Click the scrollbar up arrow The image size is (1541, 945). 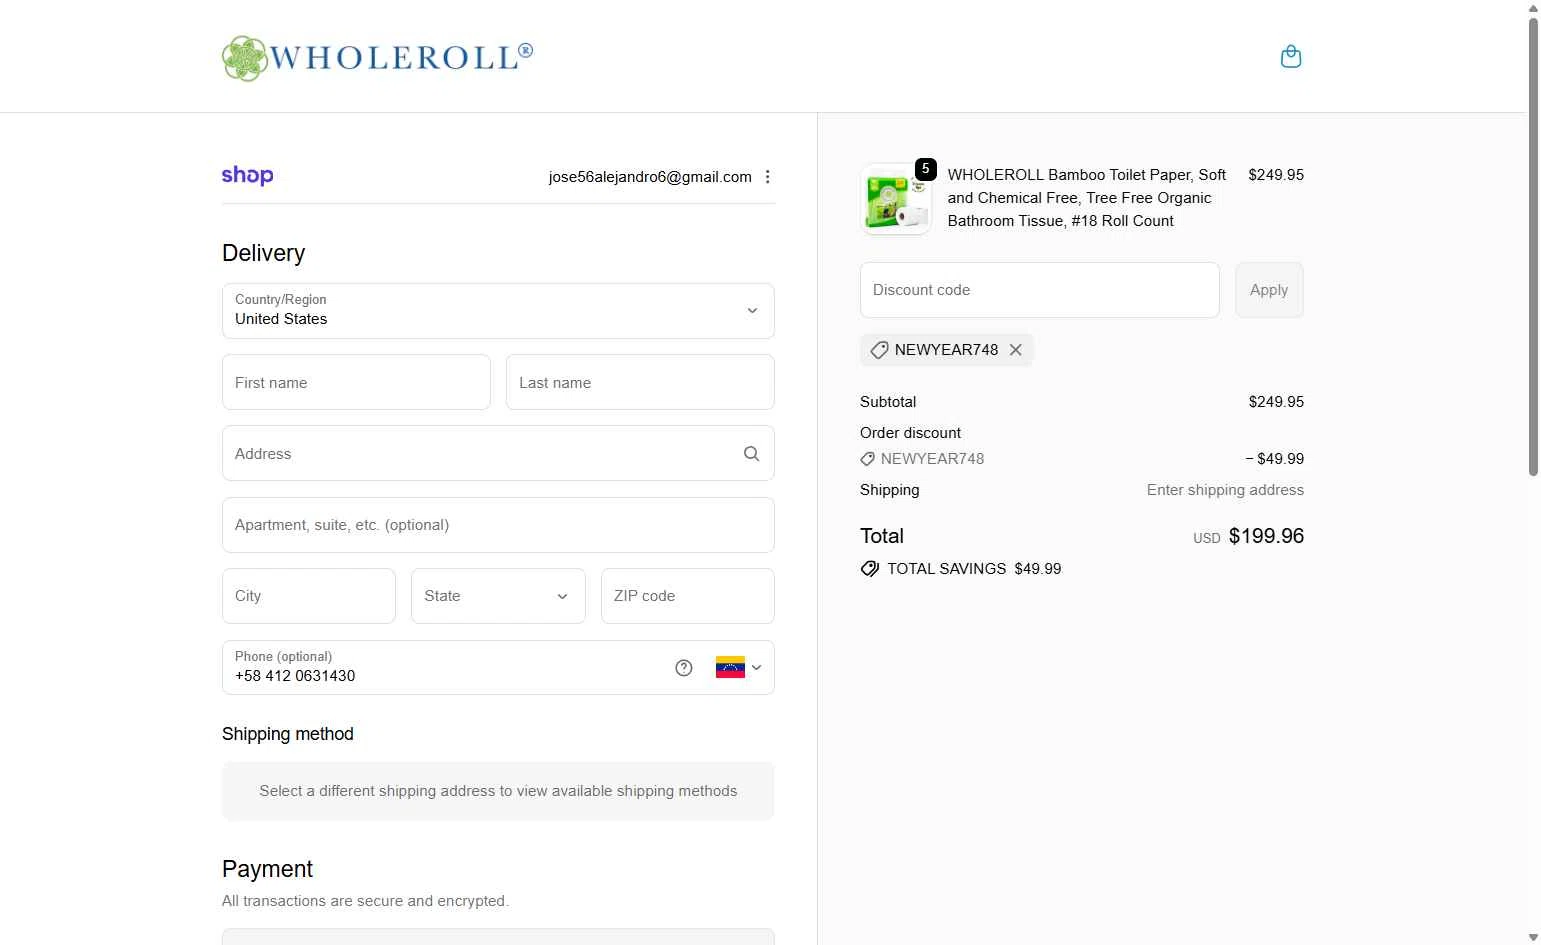pyautogui.click(x=1533, y=8)
